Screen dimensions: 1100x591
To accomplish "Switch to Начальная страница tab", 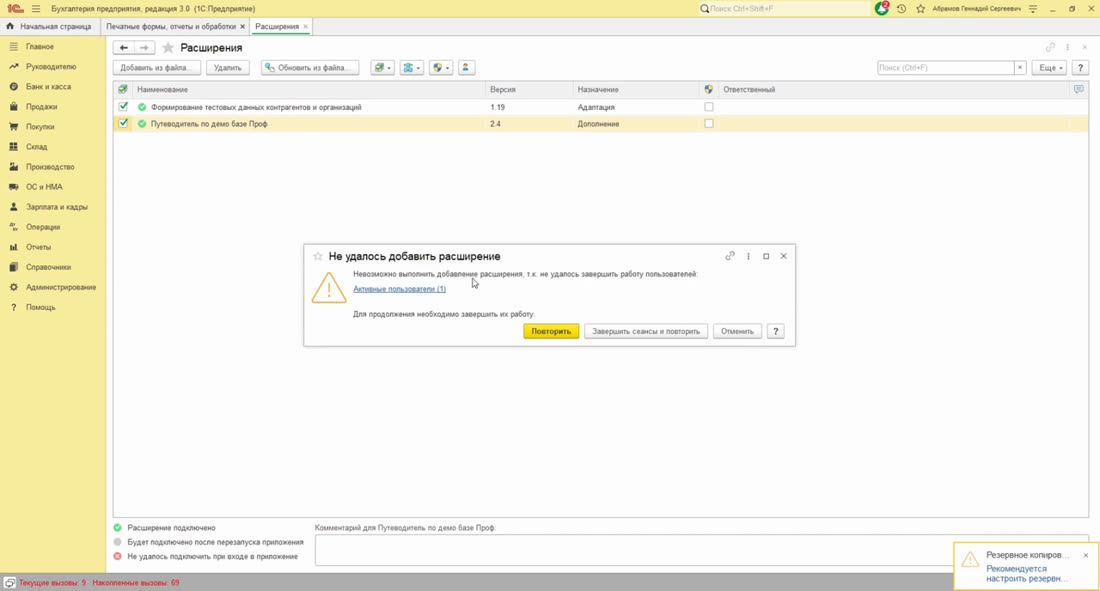I will [x=49, y=26].
